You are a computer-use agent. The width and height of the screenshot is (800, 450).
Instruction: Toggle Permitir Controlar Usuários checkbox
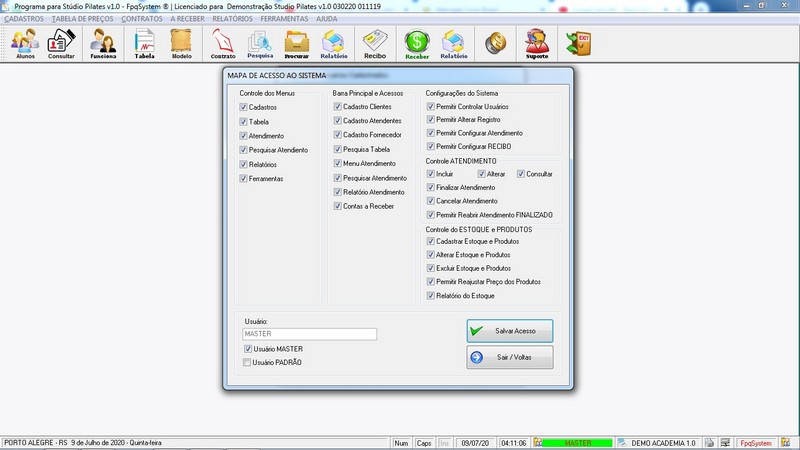tap(431, 106)
